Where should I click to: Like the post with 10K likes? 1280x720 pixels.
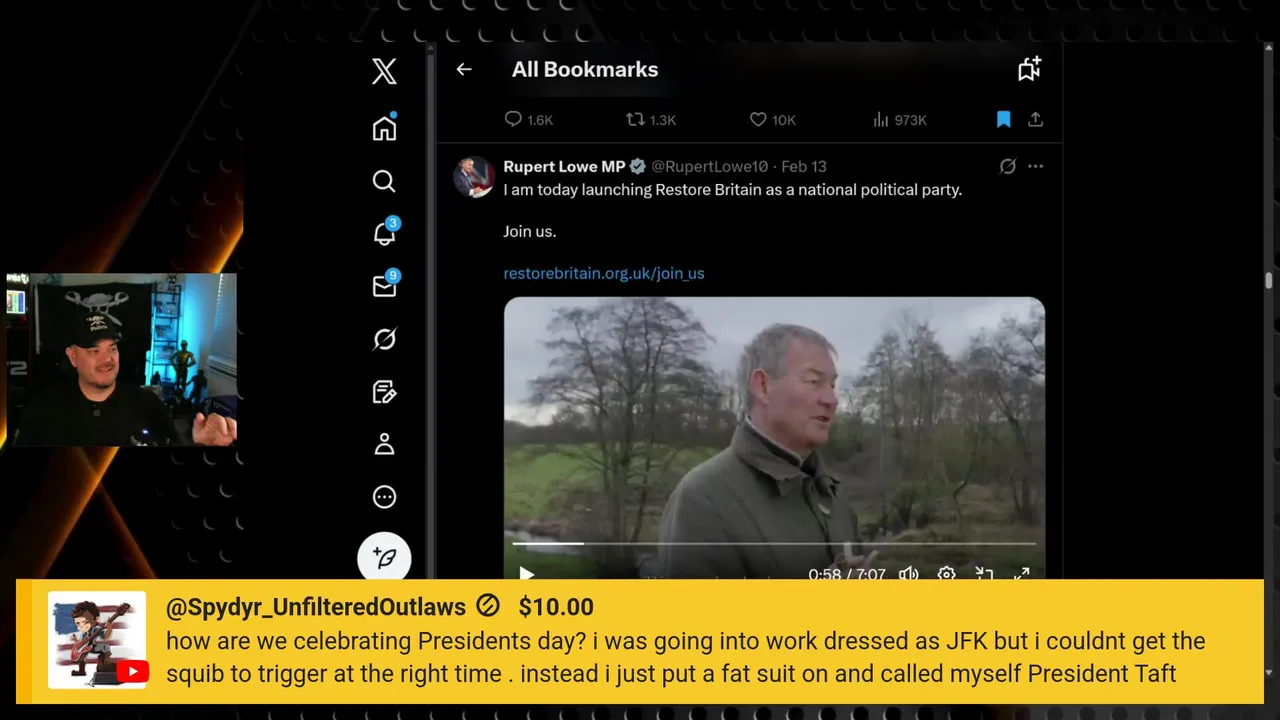tap(758, 120)
